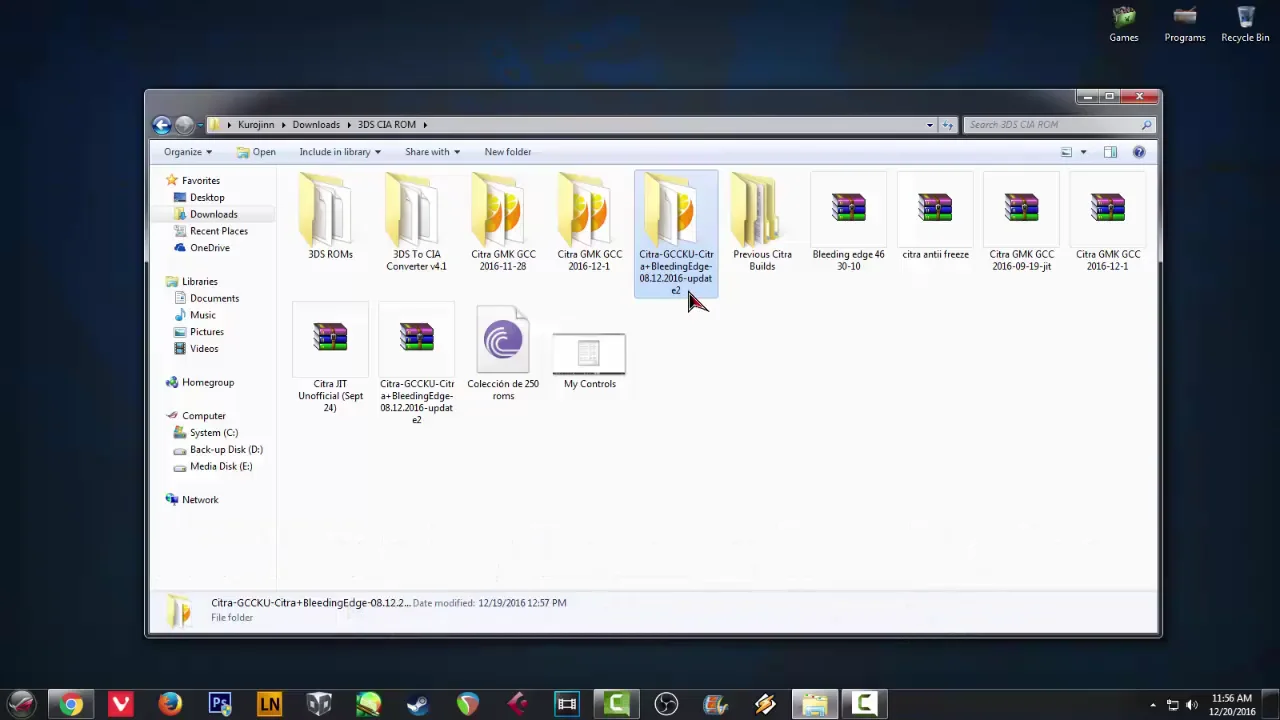
Task: Open the change view options arrow
Action: pos(1083,152)
